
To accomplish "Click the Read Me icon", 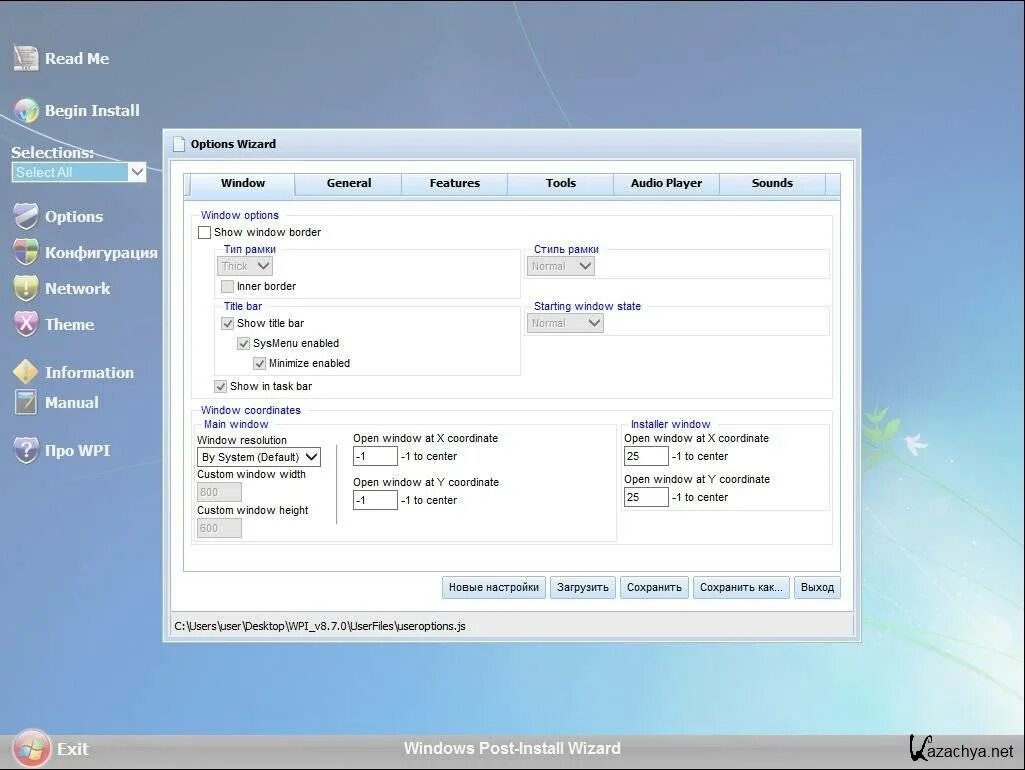I will (x=25, y=58).
